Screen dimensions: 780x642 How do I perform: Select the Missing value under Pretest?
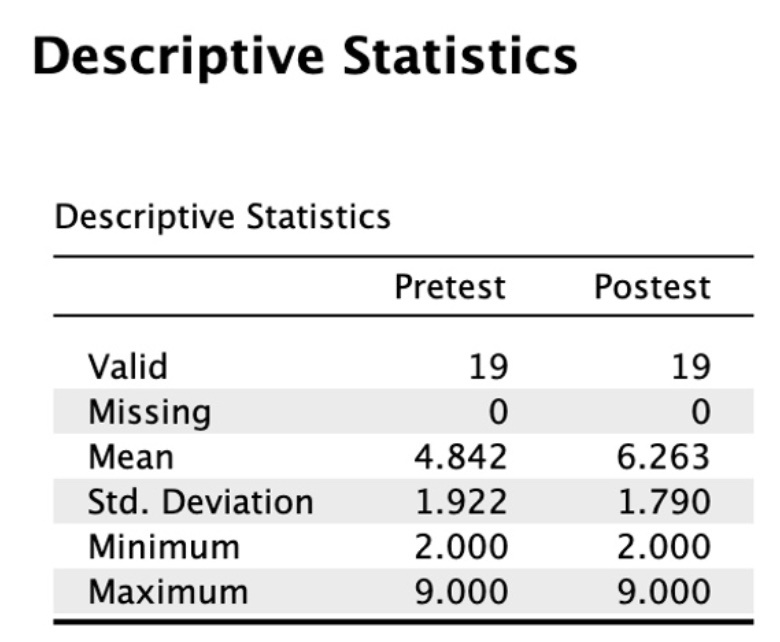click(x=497, y=412)
